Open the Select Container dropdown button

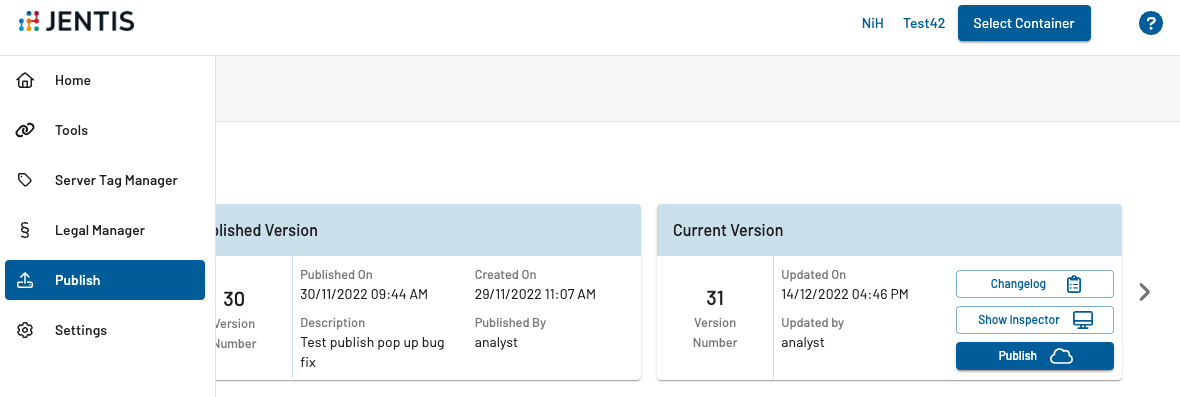coord(1023,23)
